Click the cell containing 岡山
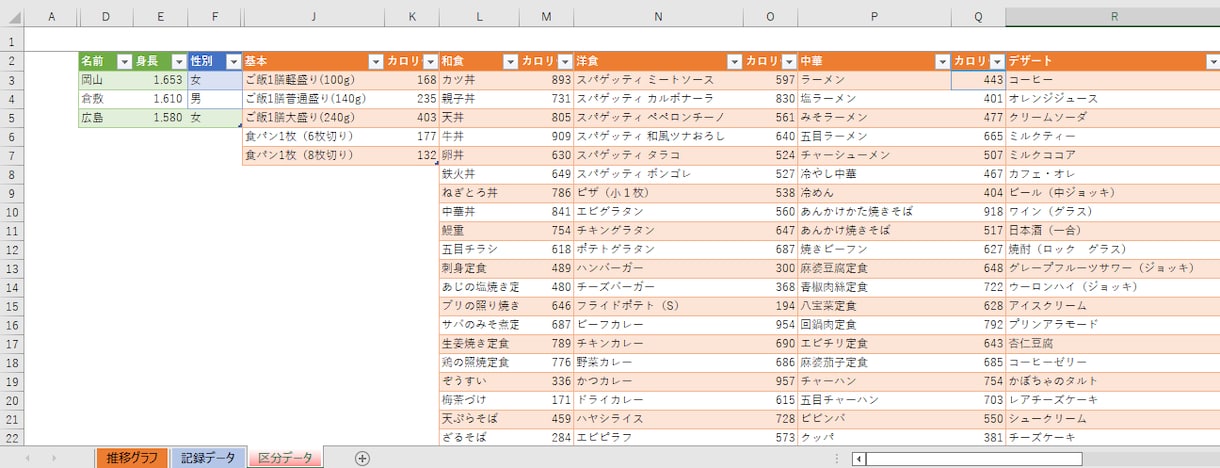This screenshot has height=468, width=1220. (105, 80)
